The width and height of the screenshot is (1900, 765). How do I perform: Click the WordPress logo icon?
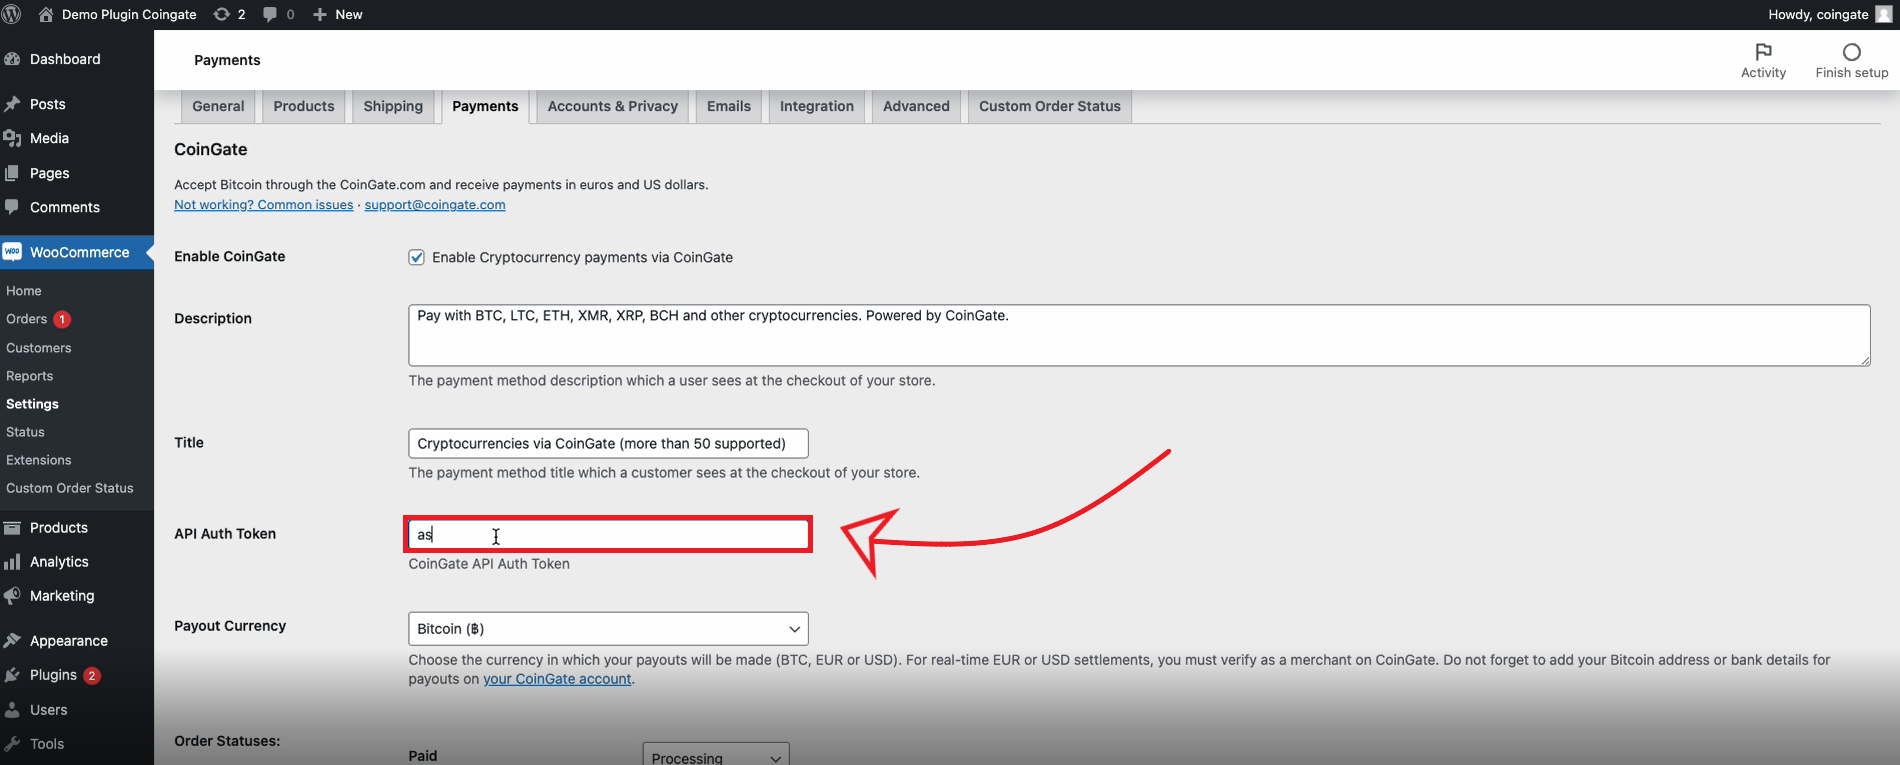(12, 14)
